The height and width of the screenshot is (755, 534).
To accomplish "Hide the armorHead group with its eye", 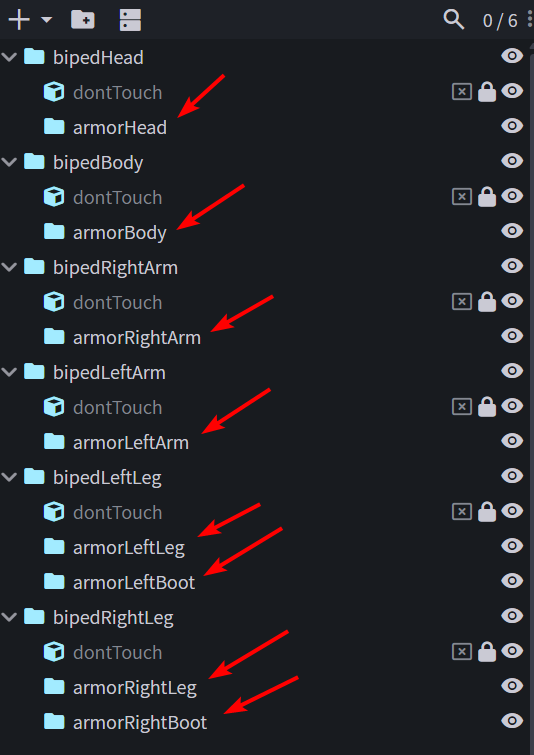I will click(512, 126).
